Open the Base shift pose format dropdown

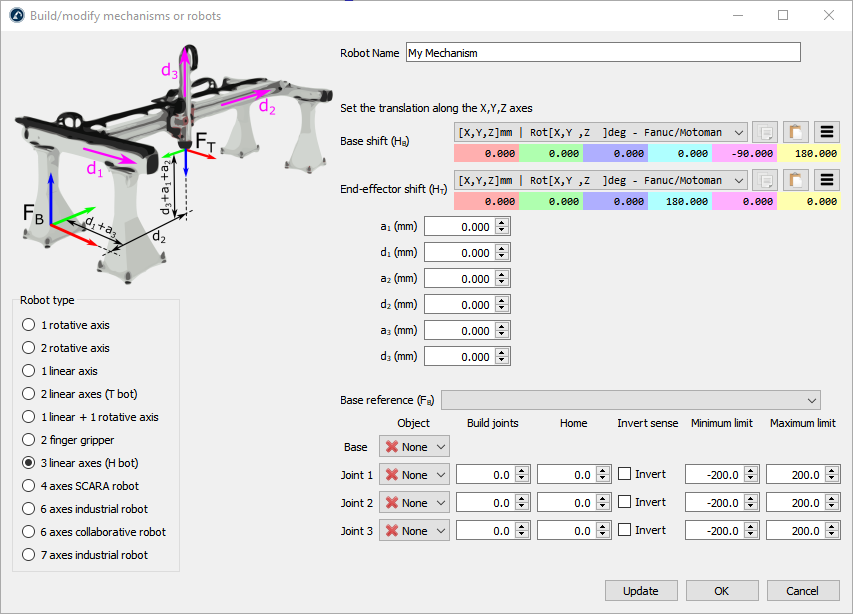[600, 132]
